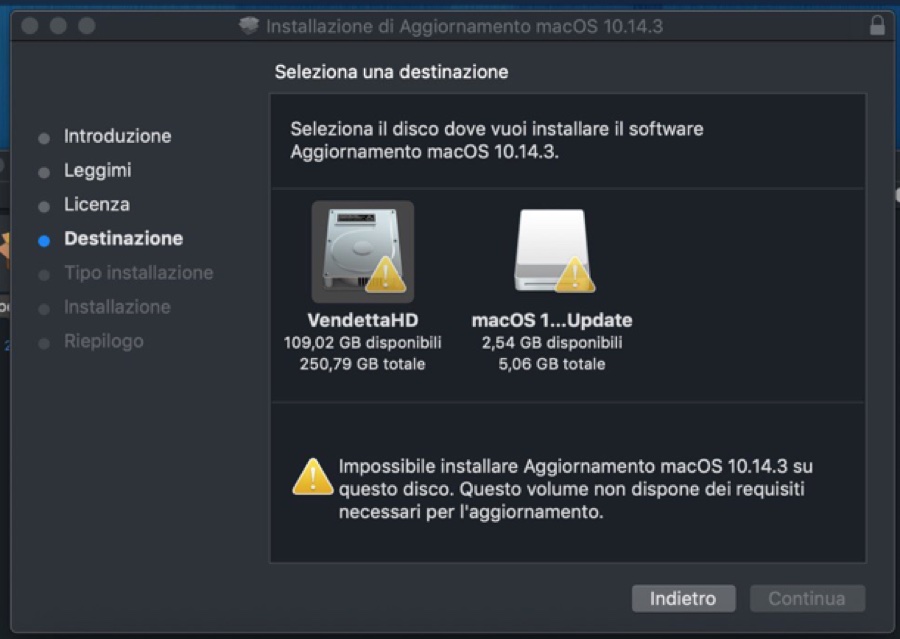Open the Leggimi step in sidebar
This screenshot has height=639, width=900.
pyautogui.click(x=97, y=170)
